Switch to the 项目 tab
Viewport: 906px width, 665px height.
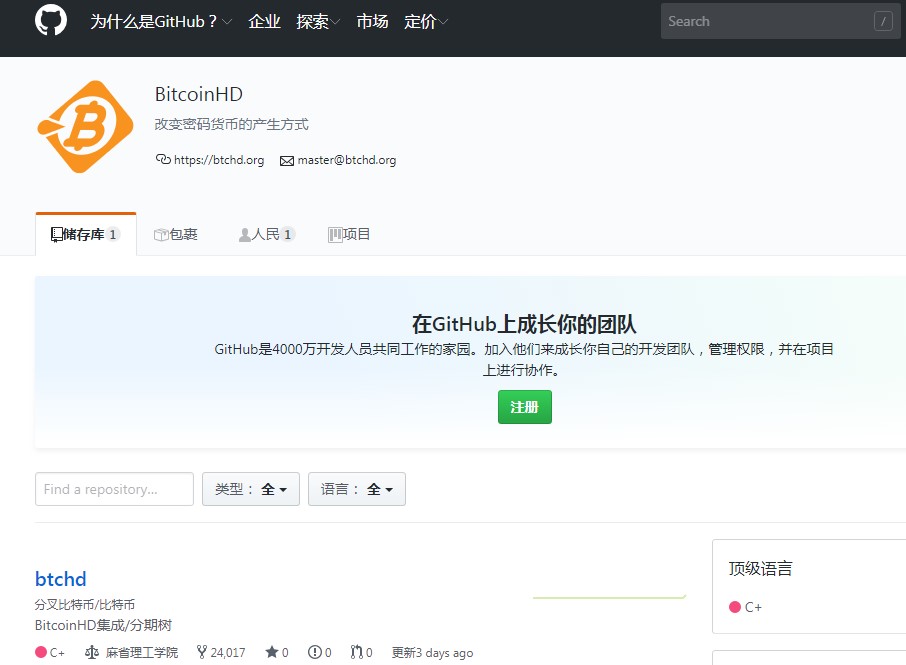point(349,234)
